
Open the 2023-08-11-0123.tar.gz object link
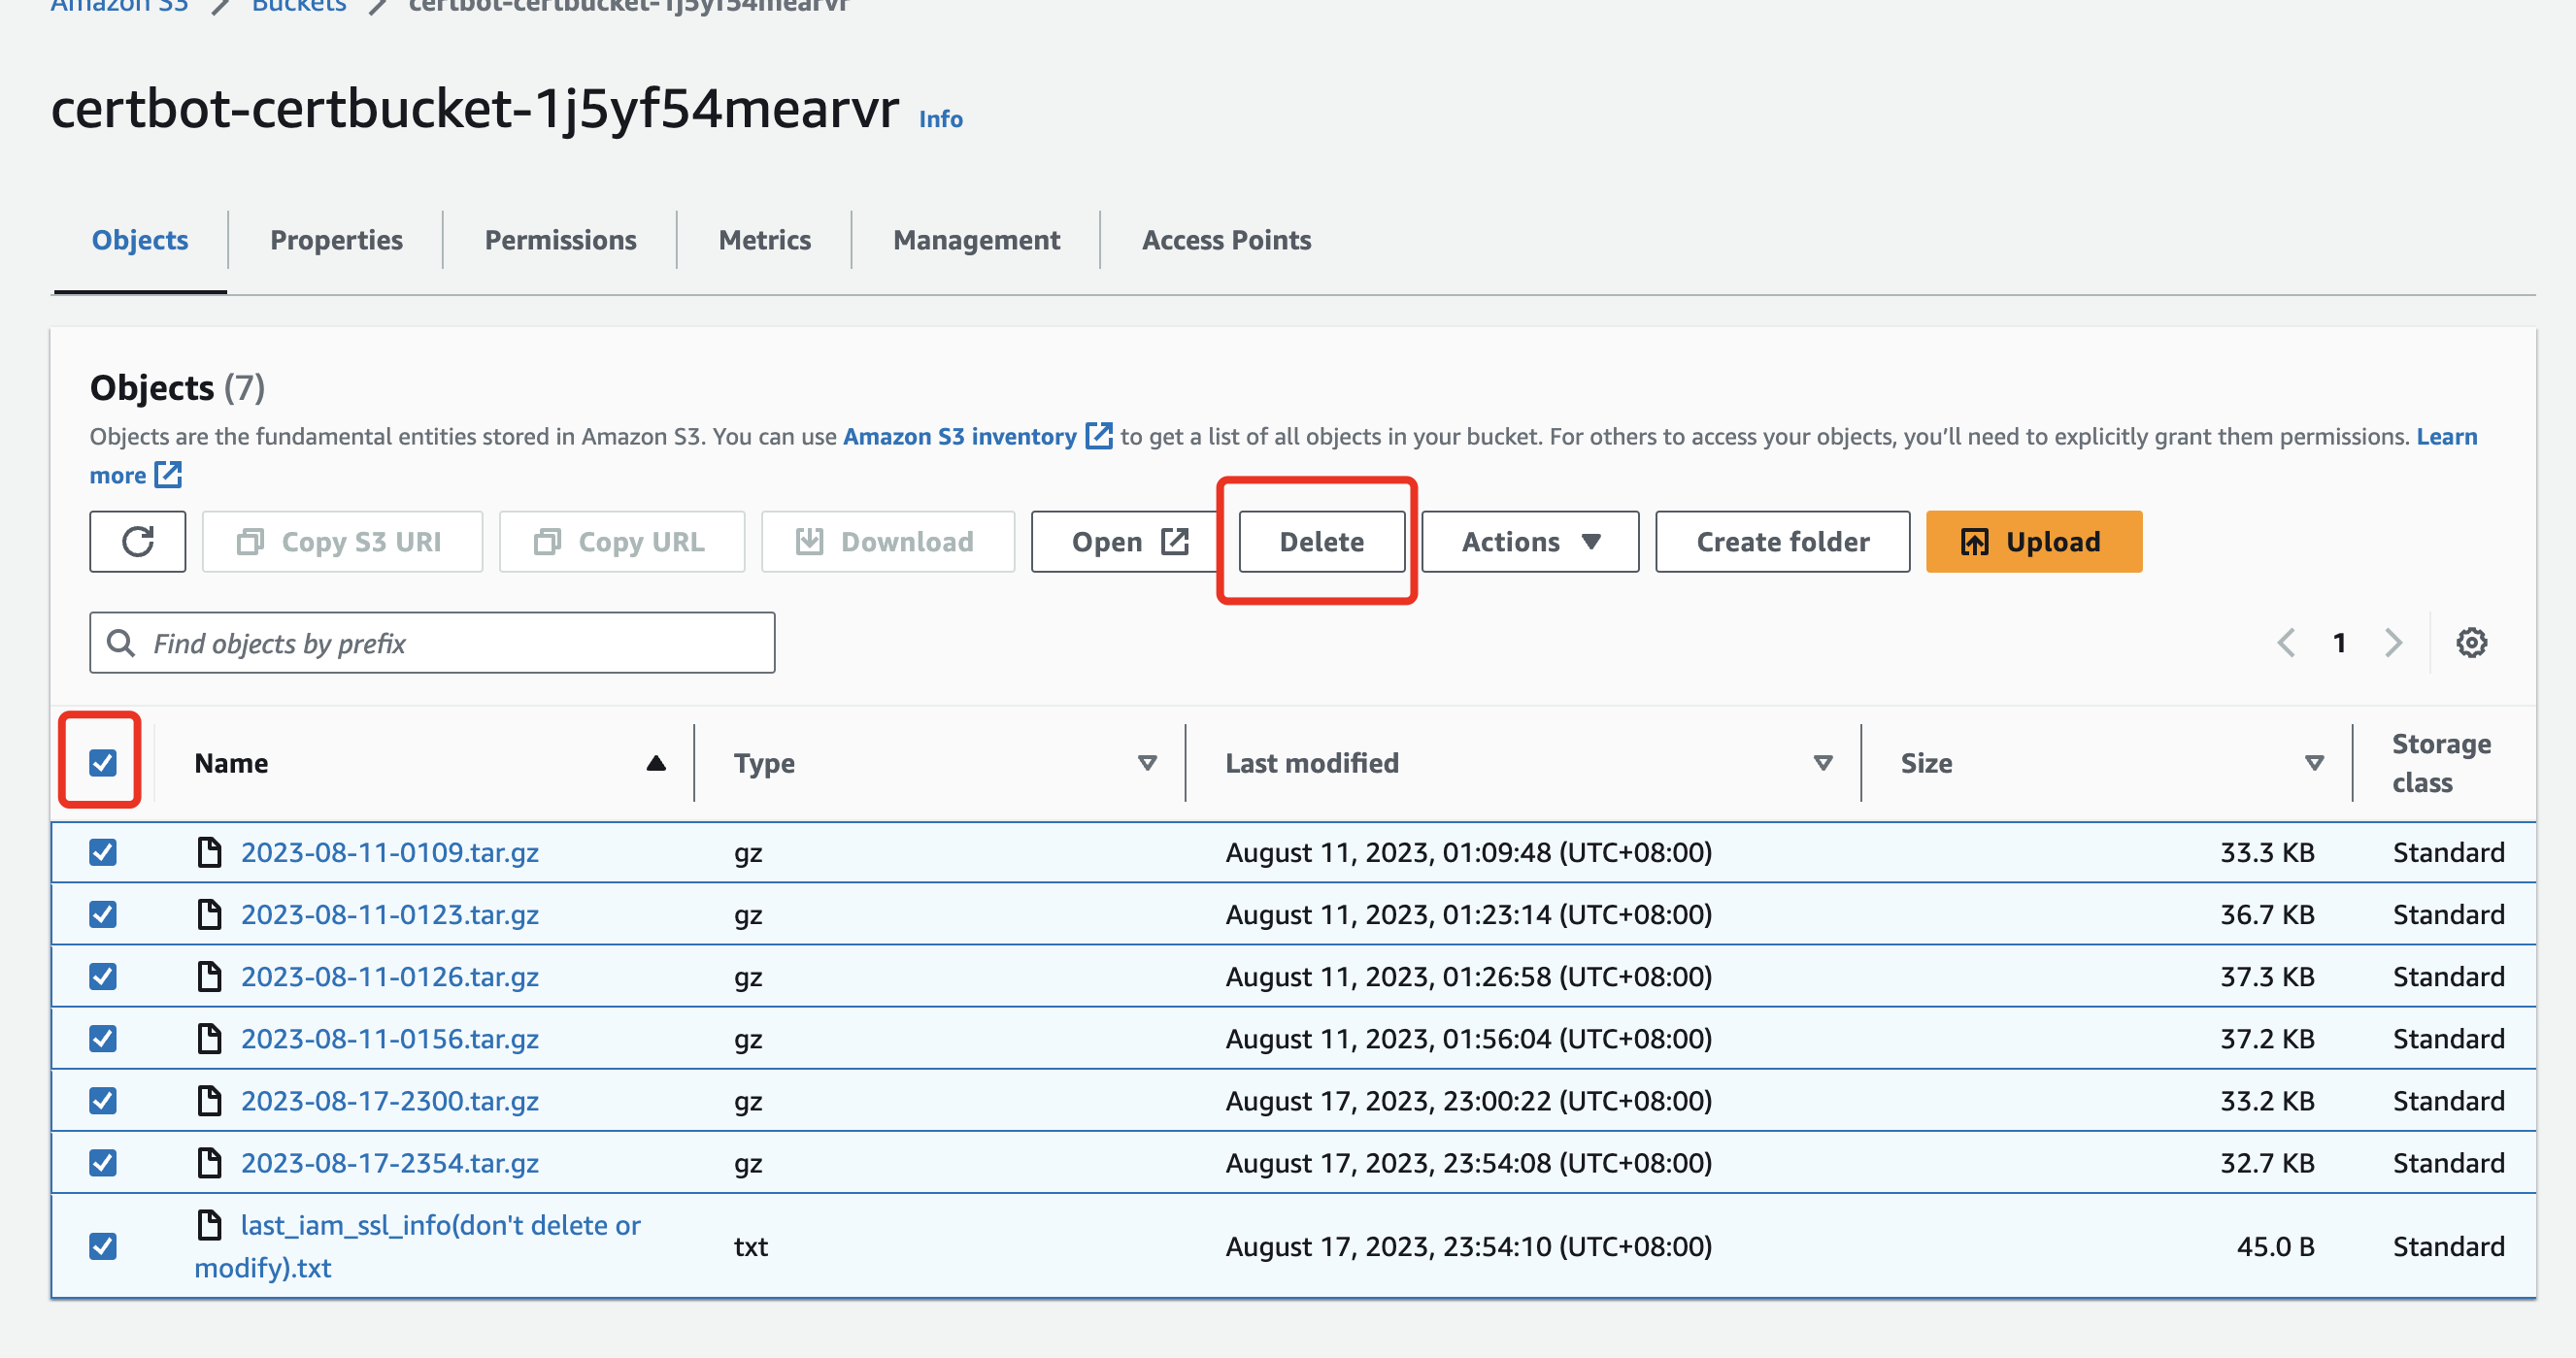(390, 914)
